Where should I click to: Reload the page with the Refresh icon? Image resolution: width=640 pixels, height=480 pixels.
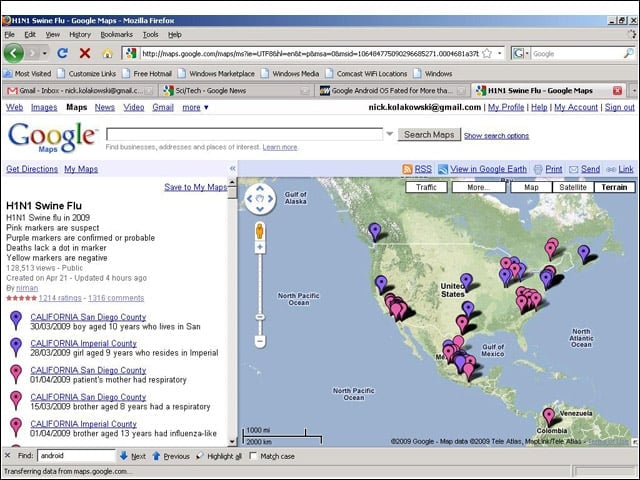click(x=62, y=53)
